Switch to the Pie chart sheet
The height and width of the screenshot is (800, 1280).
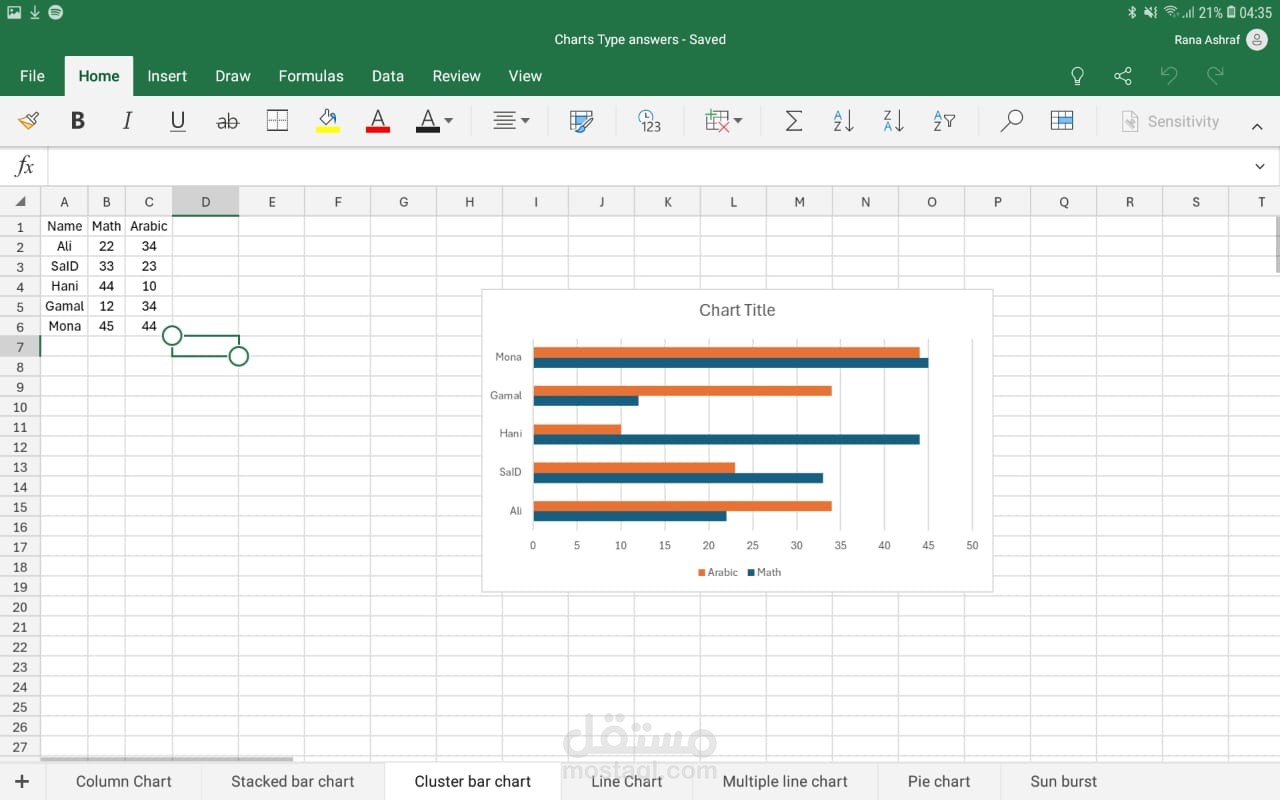[x=938, y=781]
